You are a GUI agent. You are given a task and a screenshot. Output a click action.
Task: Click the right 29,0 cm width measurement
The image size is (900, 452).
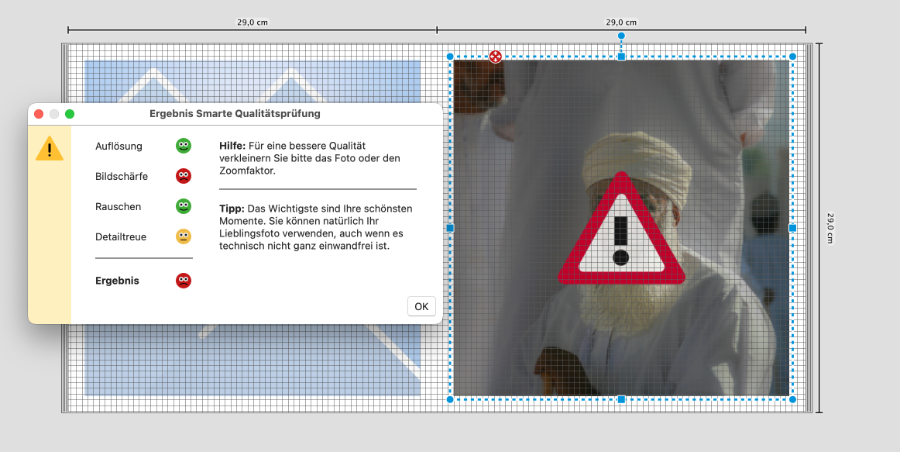pyautogui.click(x=621, y=22)
